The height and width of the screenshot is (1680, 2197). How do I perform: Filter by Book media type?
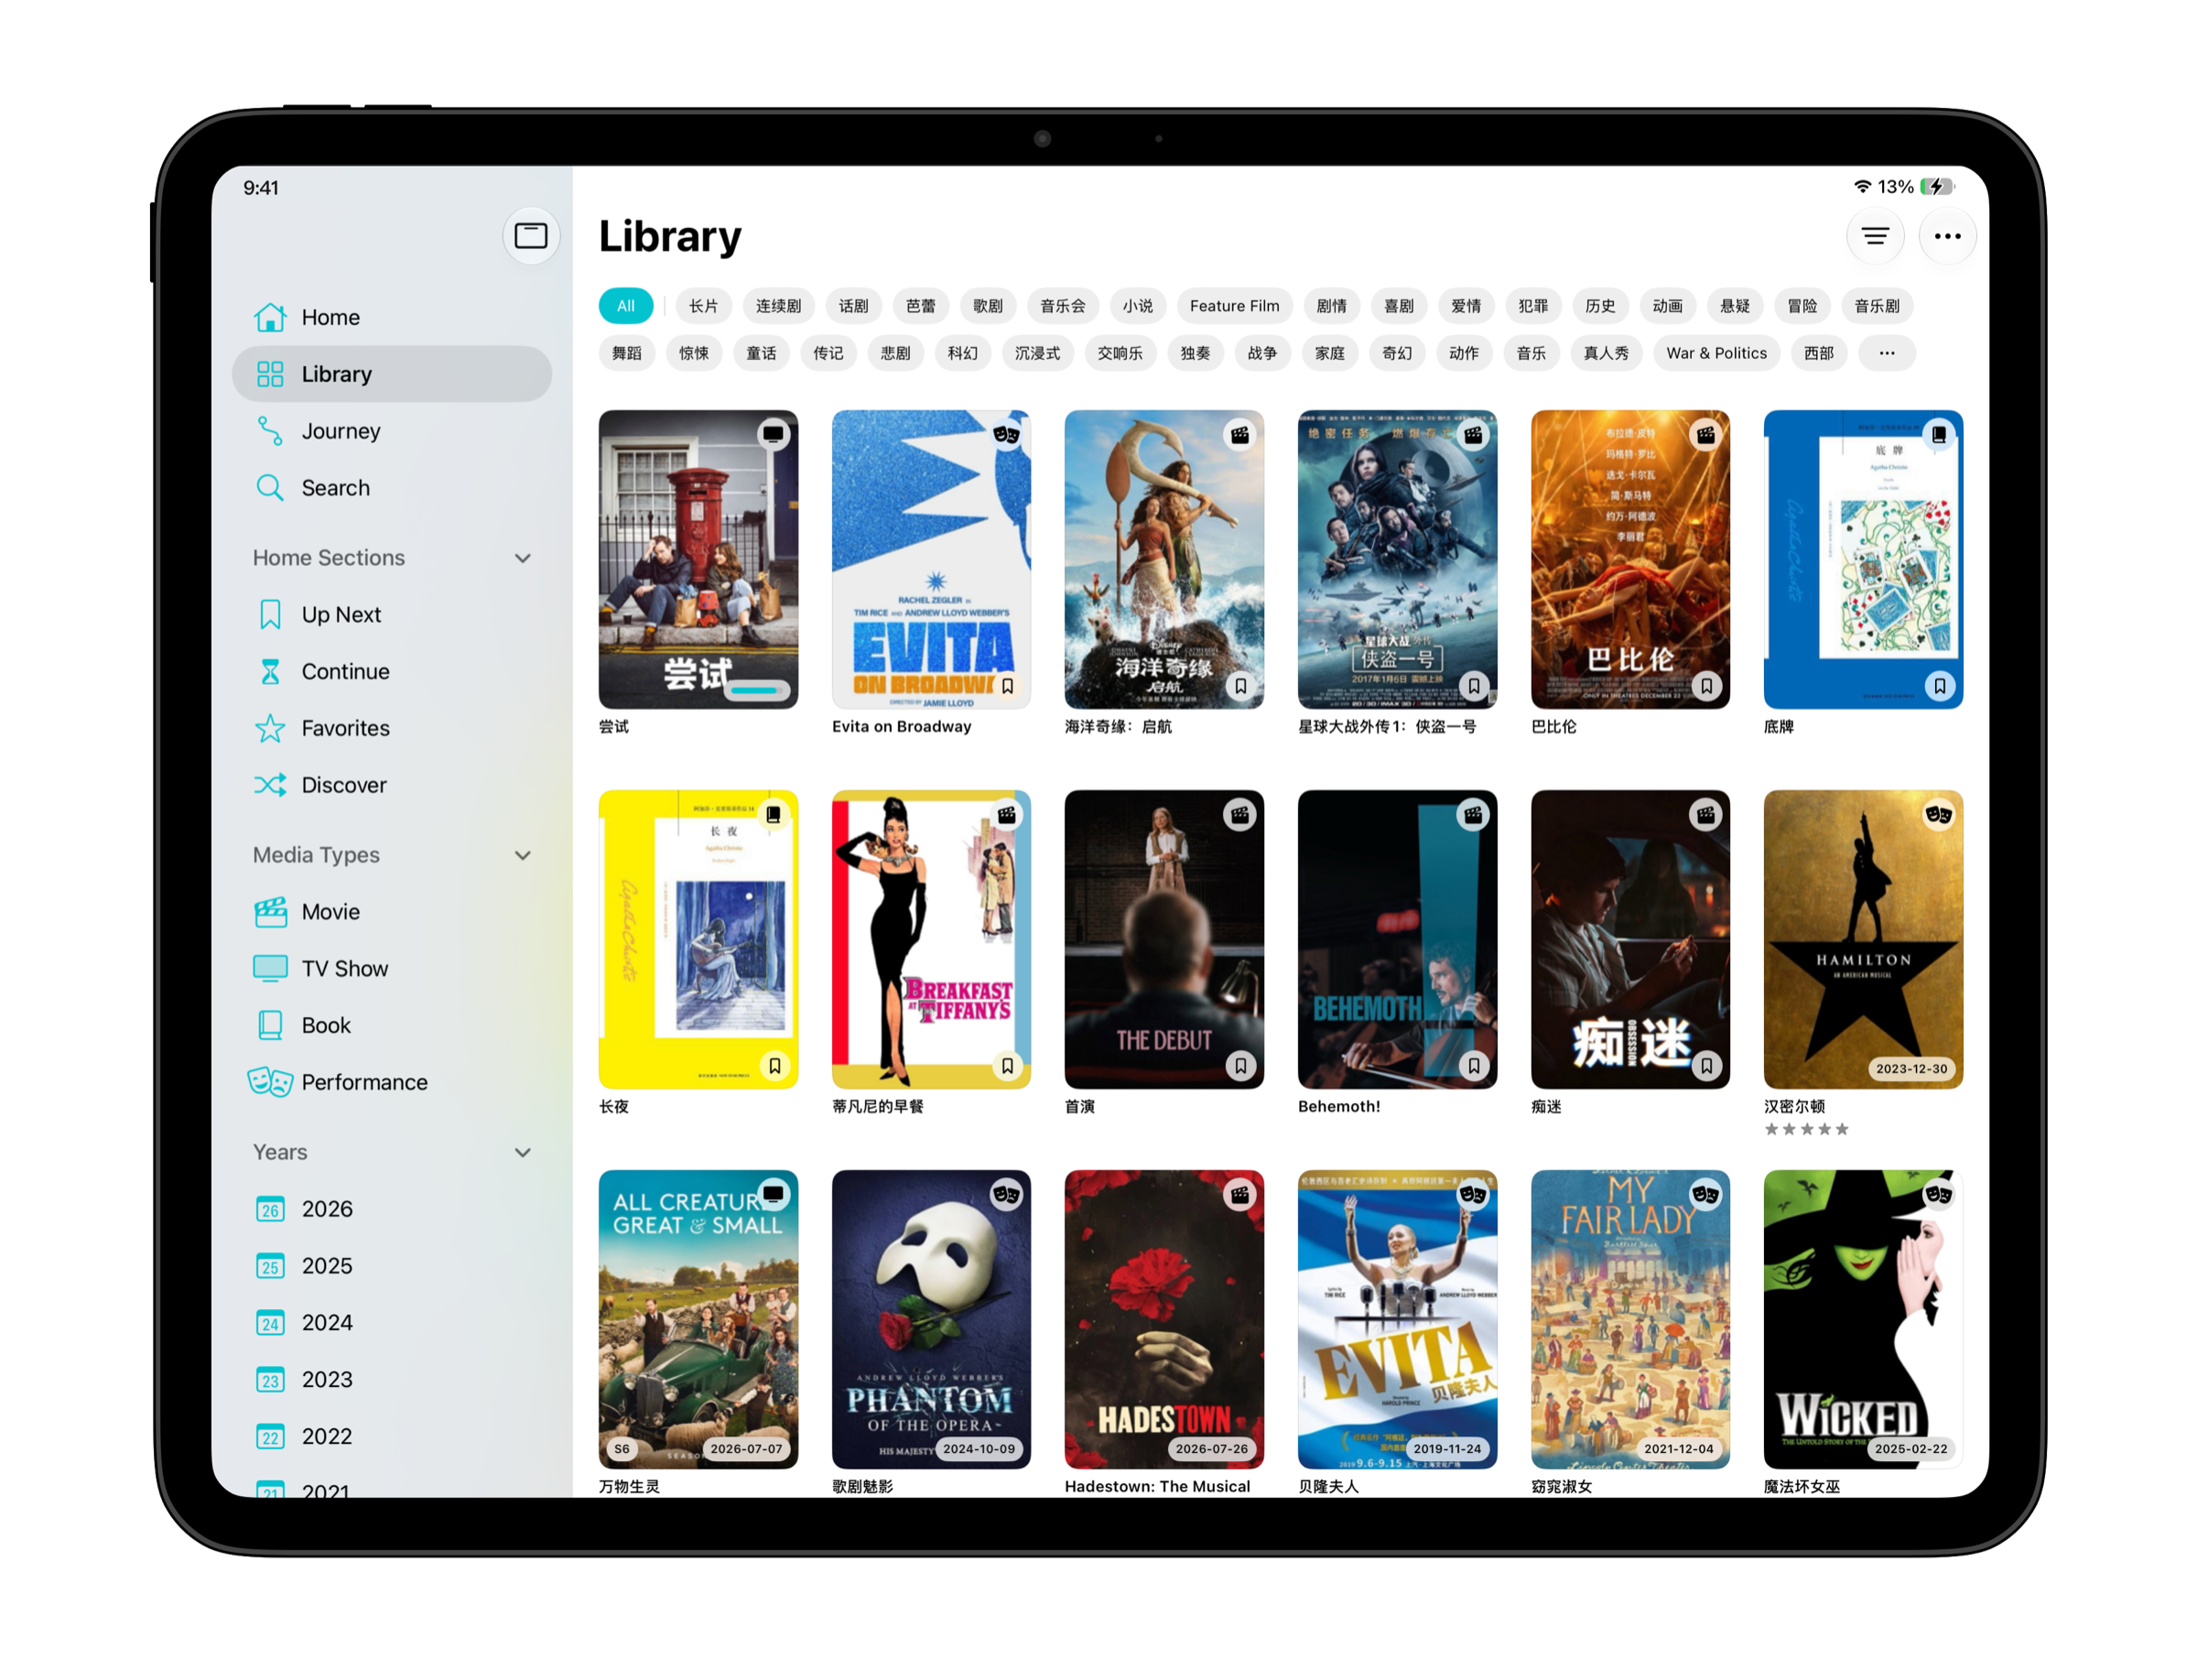click(391, 1026)
